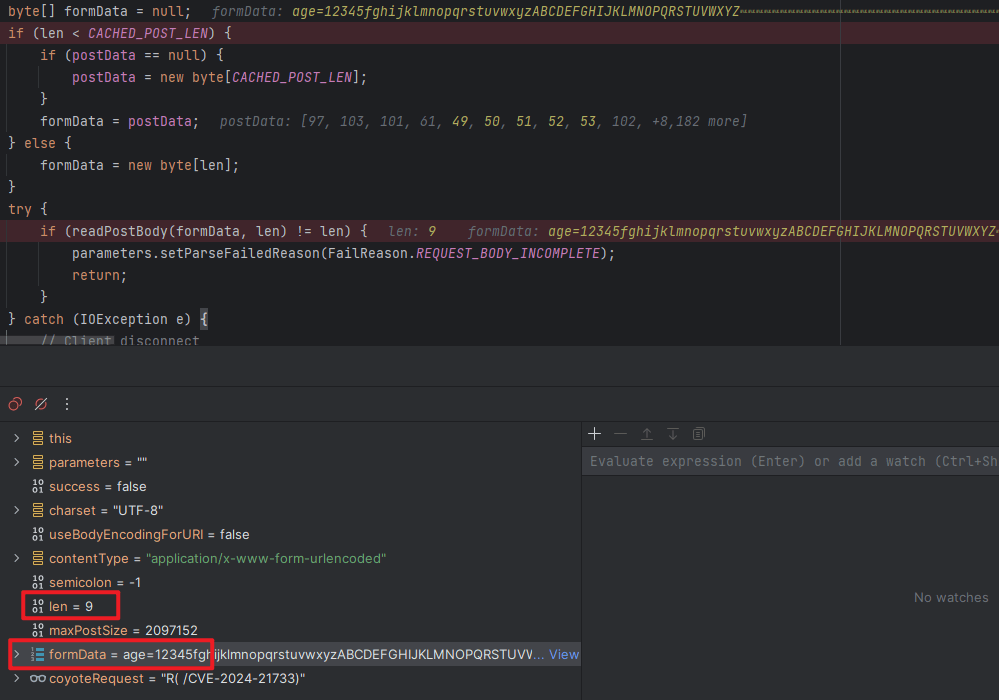Click the this object icon
The height and width of the screenshot is (700, 999).
38,438
